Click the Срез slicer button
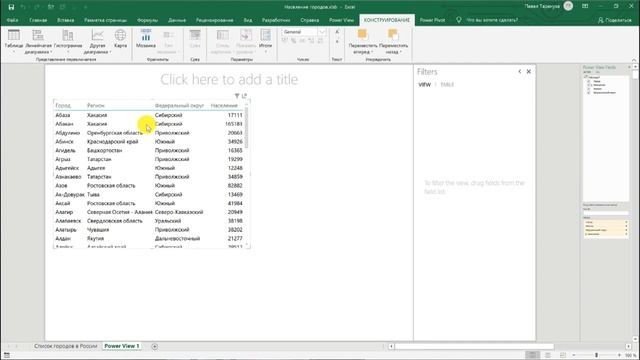 pos(195,39)
